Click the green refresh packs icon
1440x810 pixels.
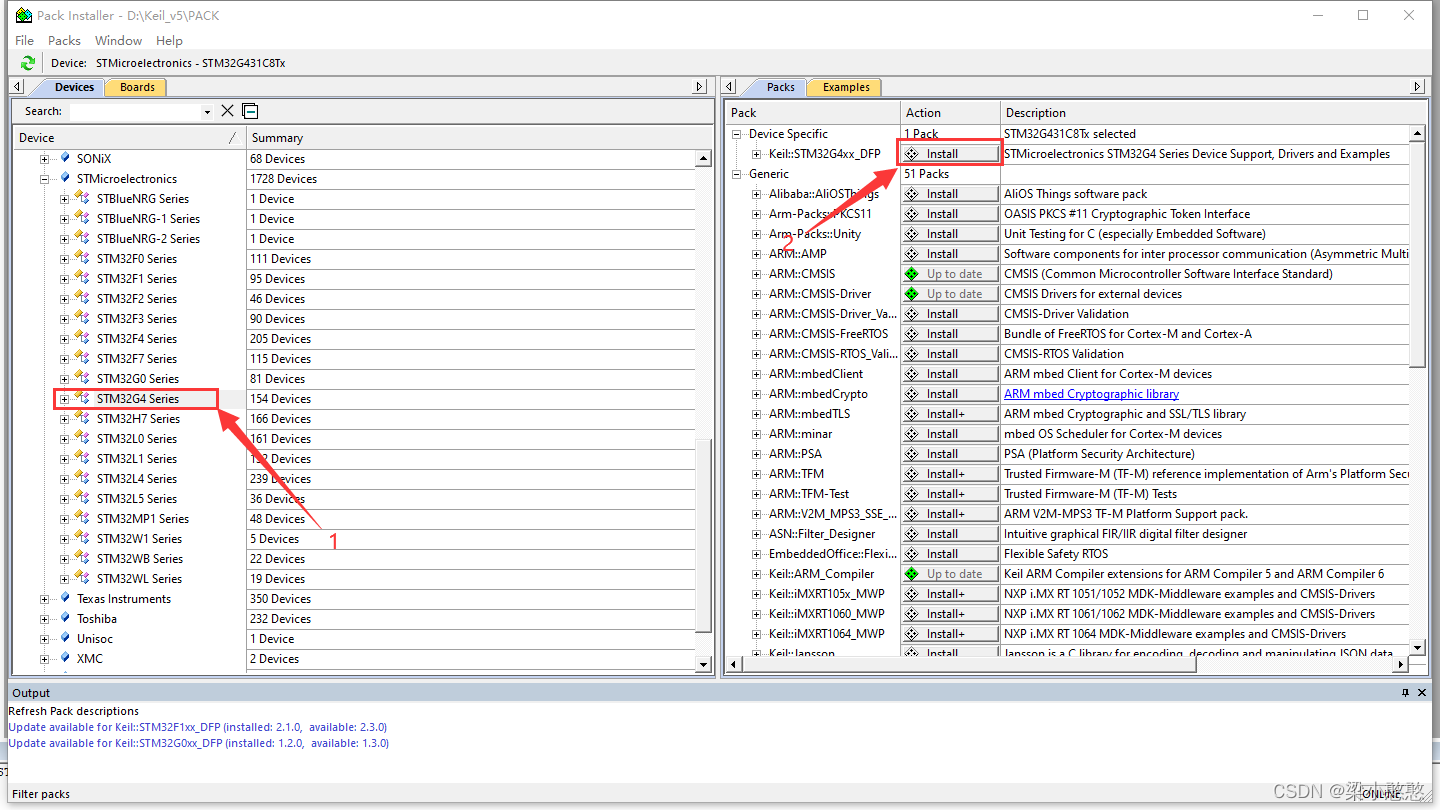pos(27,63)
